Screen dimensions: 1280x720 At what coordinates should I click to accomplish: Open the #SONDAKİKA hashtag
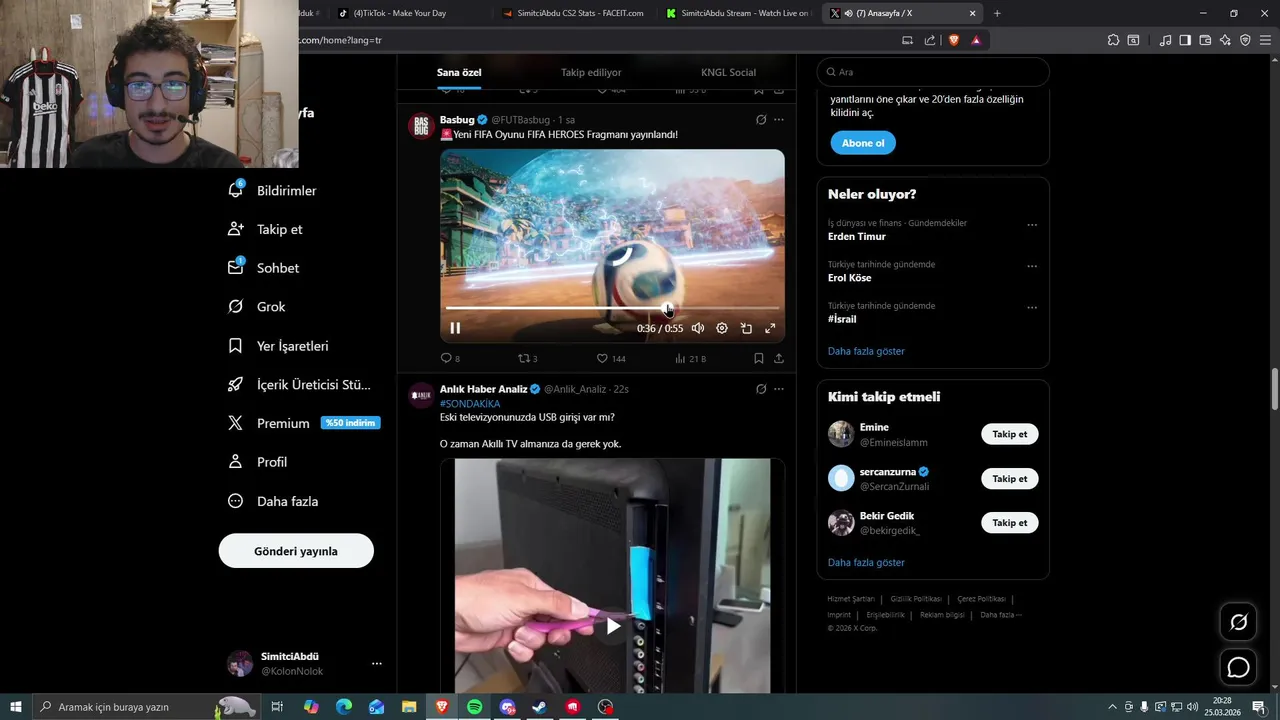(470, 404)
